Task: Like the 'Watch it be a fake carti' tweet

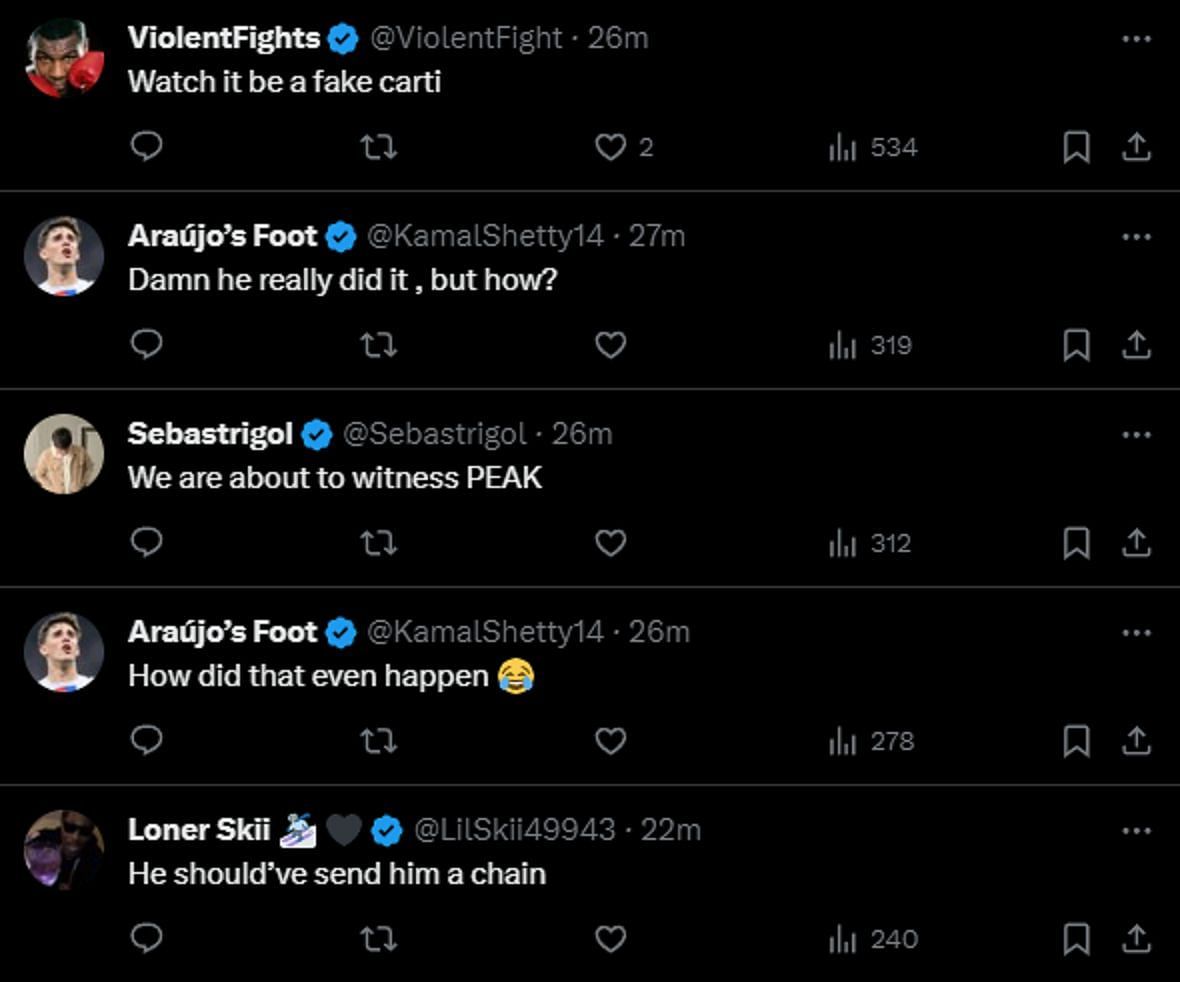Action: (x=610, y=147)
